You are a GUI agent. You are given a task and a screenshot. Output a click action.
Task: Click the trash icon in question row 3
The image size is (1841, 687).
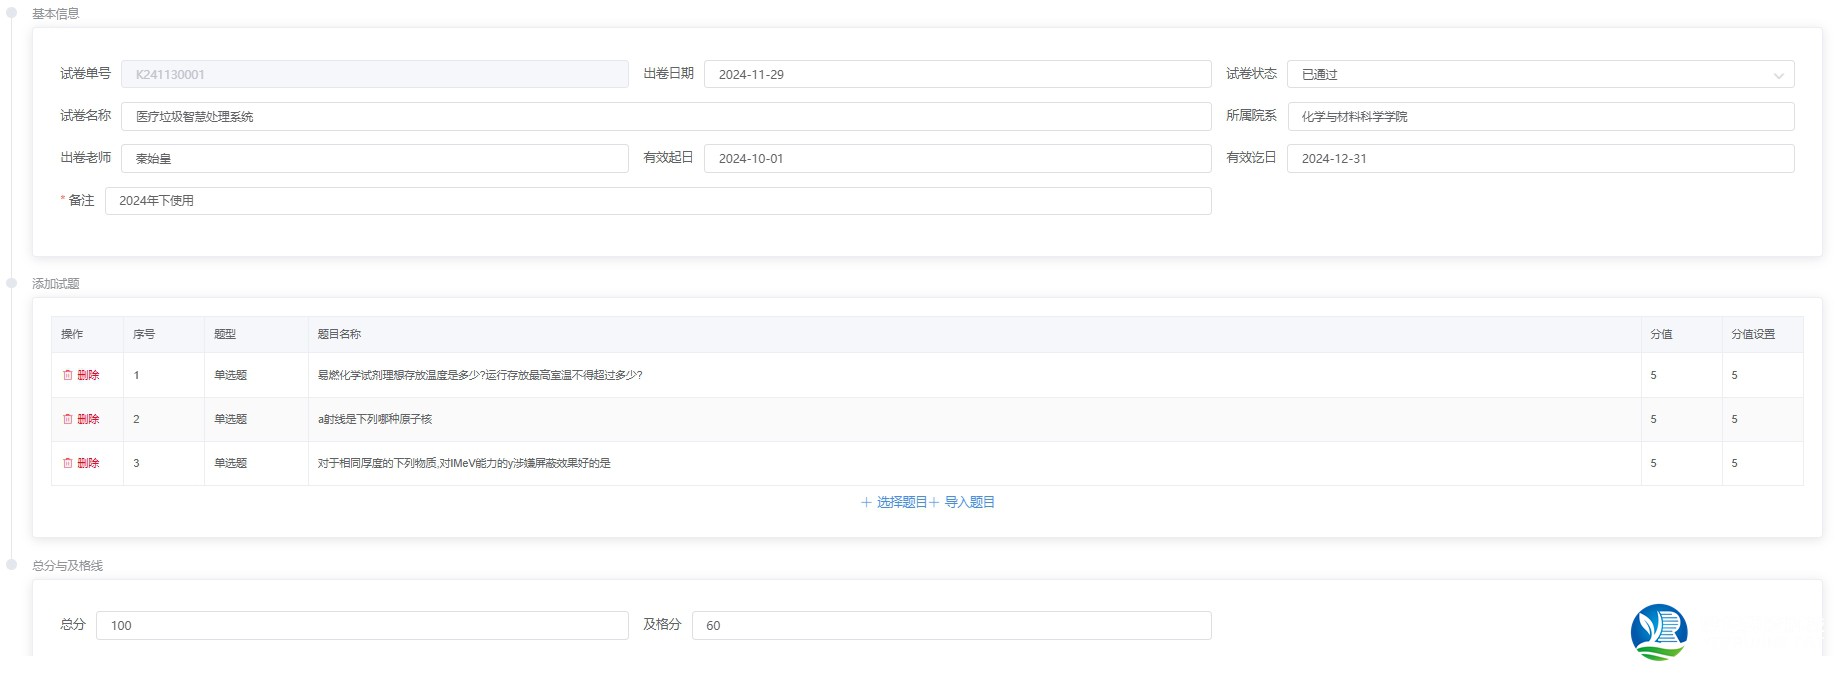(x=68, y=463)
